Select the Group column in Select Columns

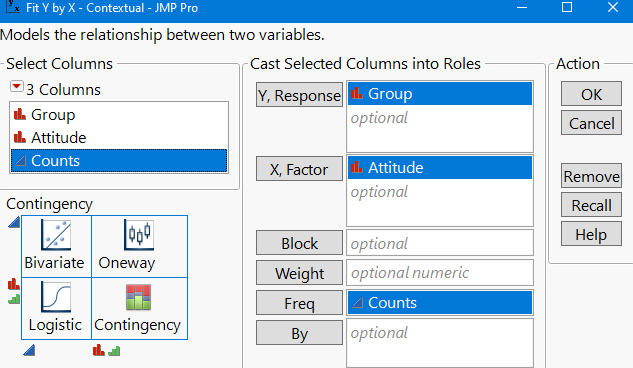(x=119, y=115)
